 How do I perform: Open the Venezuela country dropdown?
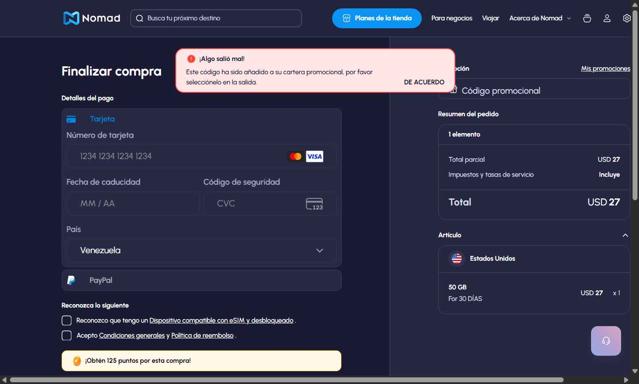[201, 250]
